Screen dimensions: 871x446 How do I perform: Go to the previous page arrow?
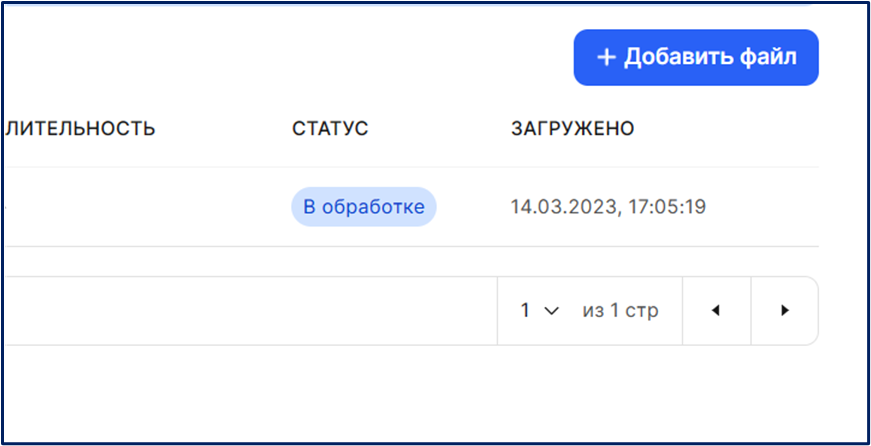[716, 310]
